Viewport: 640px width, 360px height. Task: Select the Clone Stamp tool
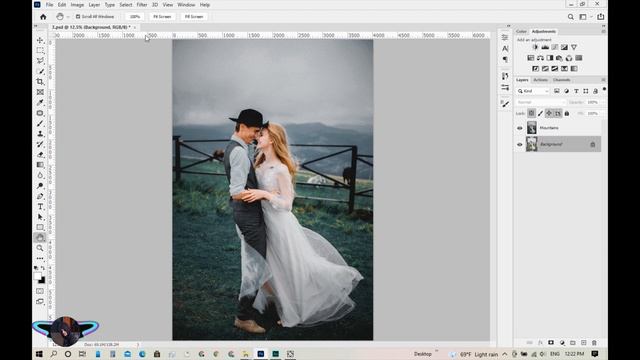[40, 134]
